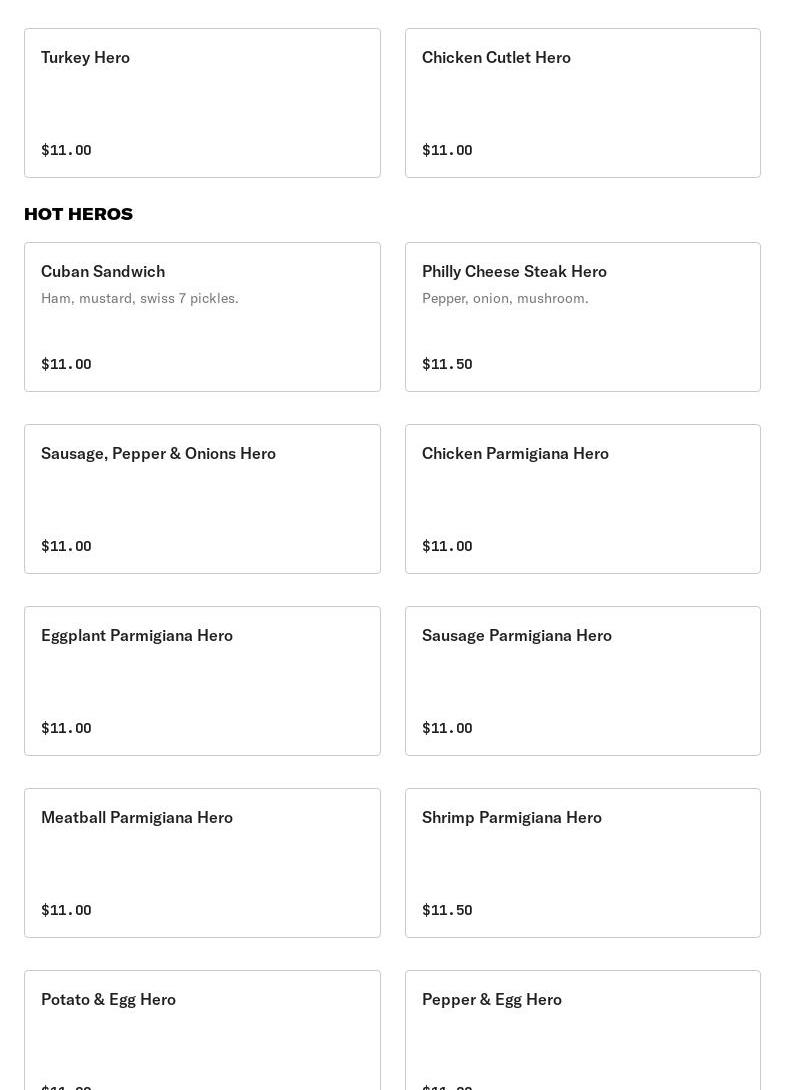Pick the Pepper & Egg Hero card
The height and width of the screenshot is (1090, 785).
[x=582, y=1030]
